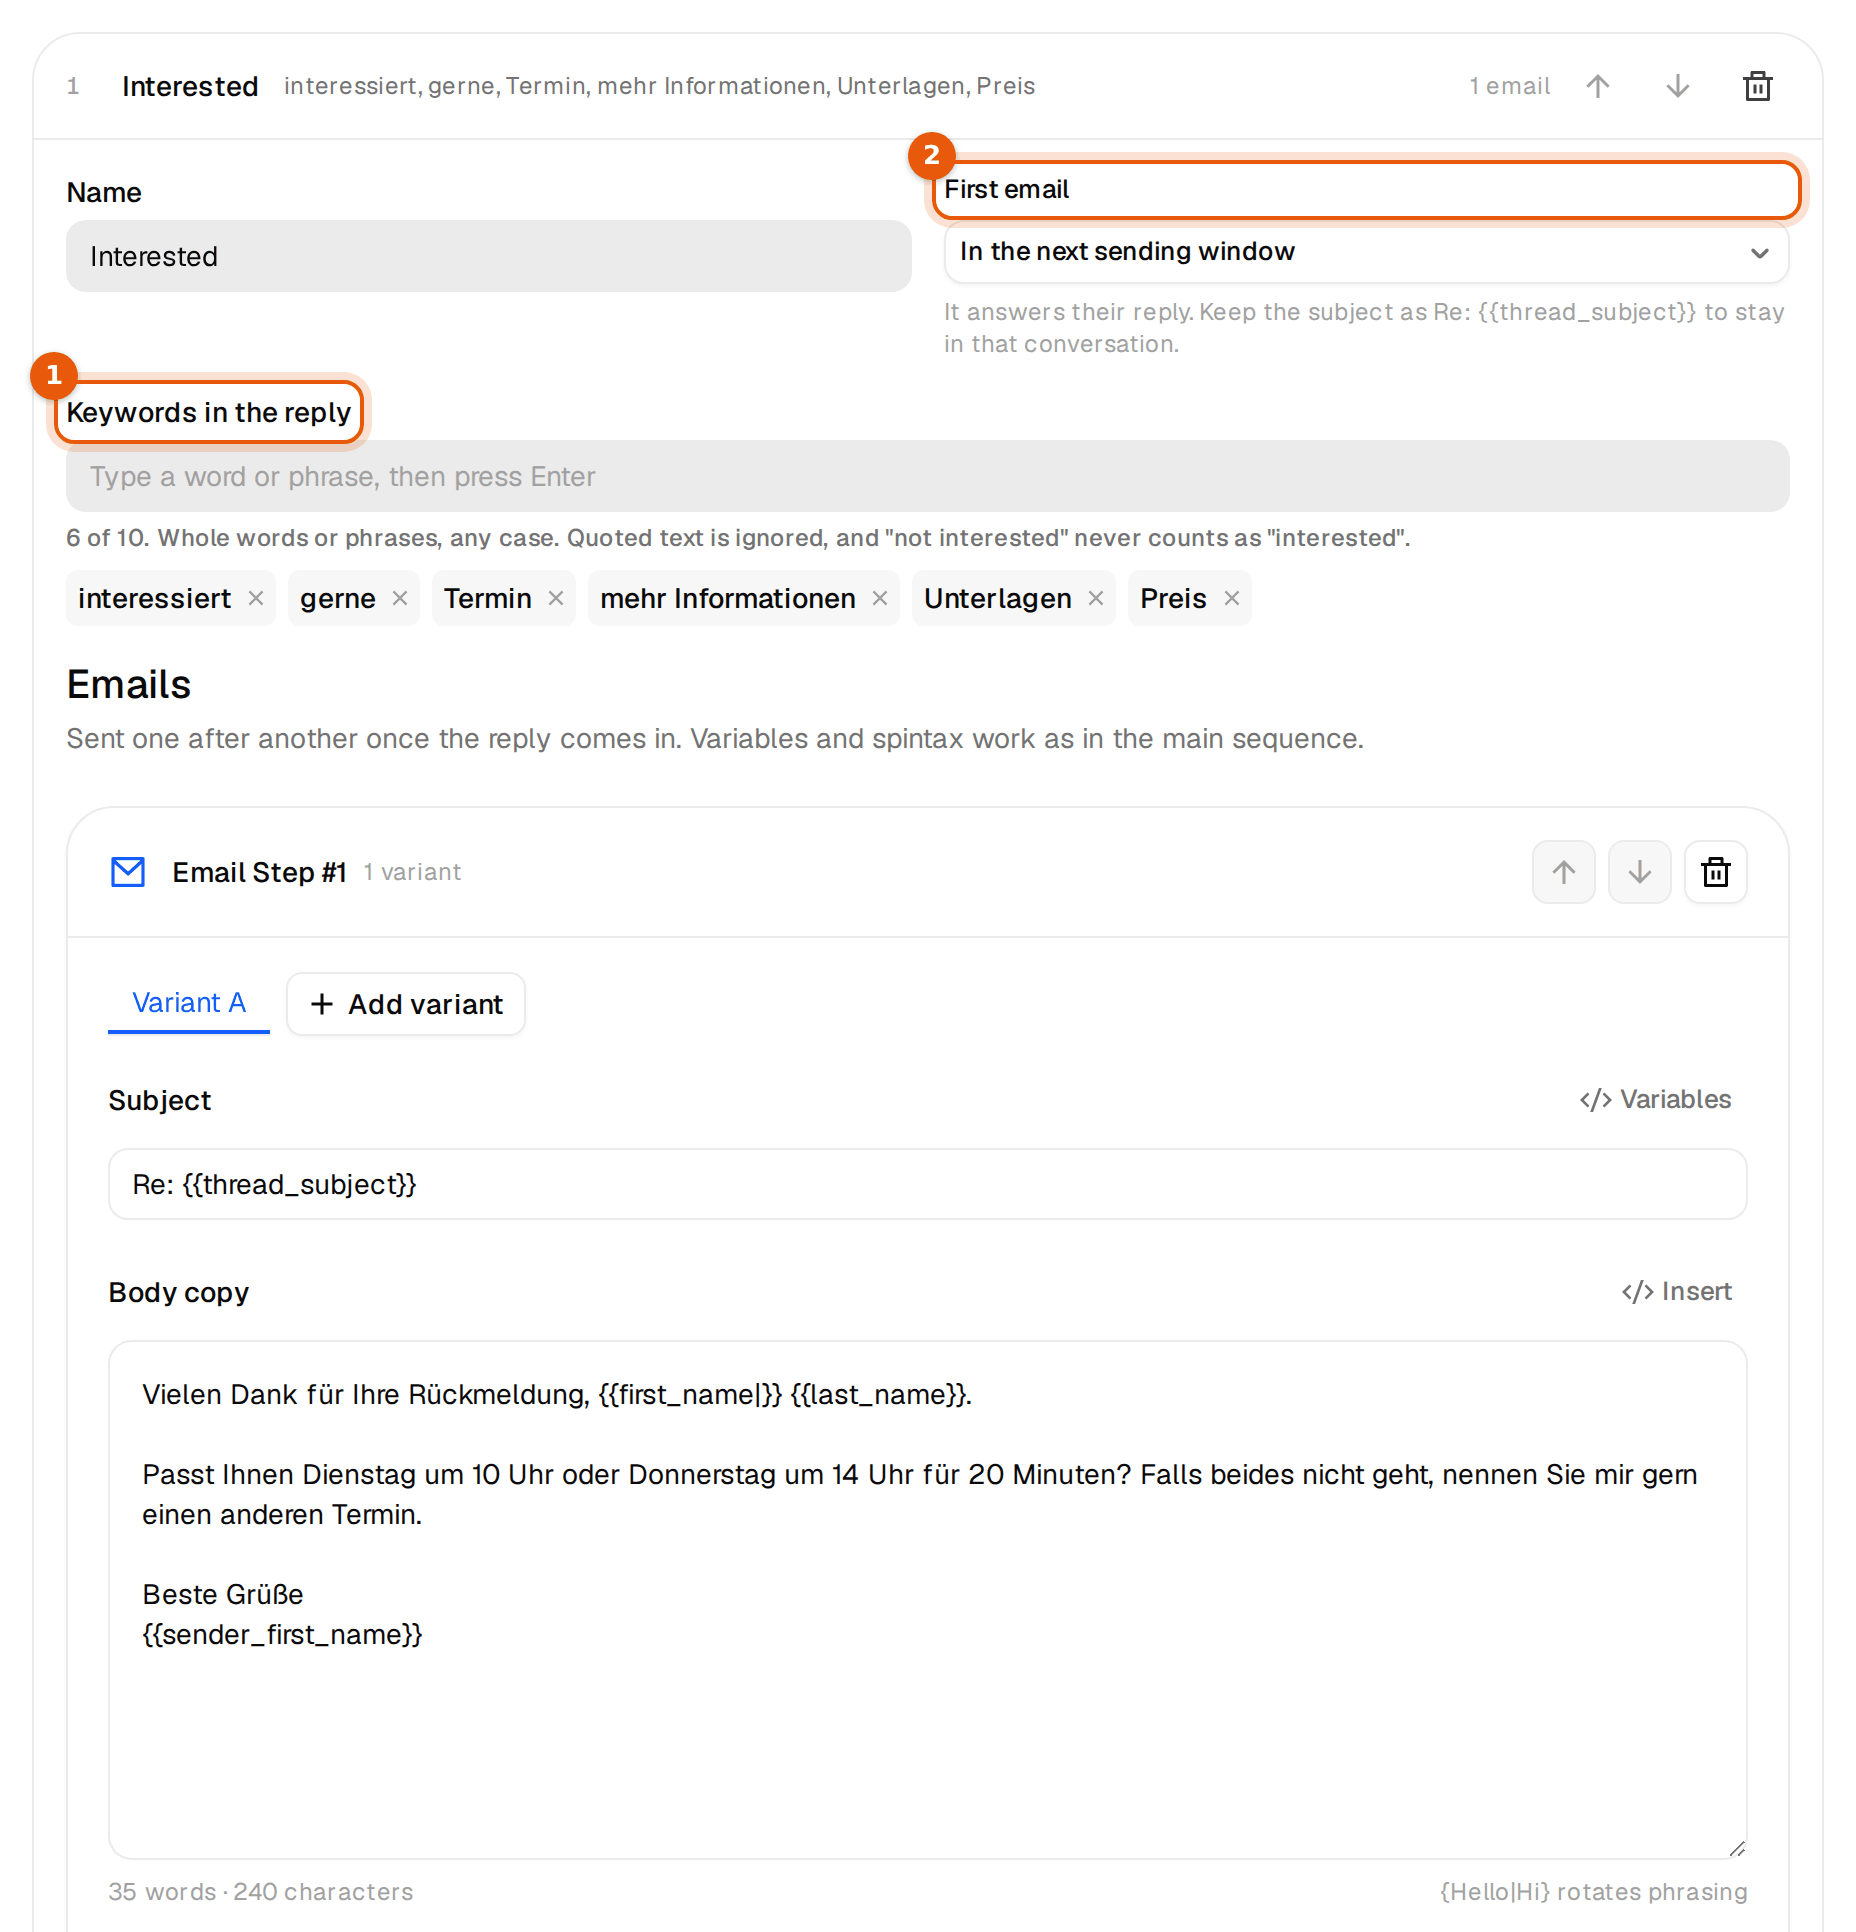Viewport: 1856px width, 1932px height.
Task: Click the '1 variant' label
Action: pyautogui.click(x=412, y=872)
